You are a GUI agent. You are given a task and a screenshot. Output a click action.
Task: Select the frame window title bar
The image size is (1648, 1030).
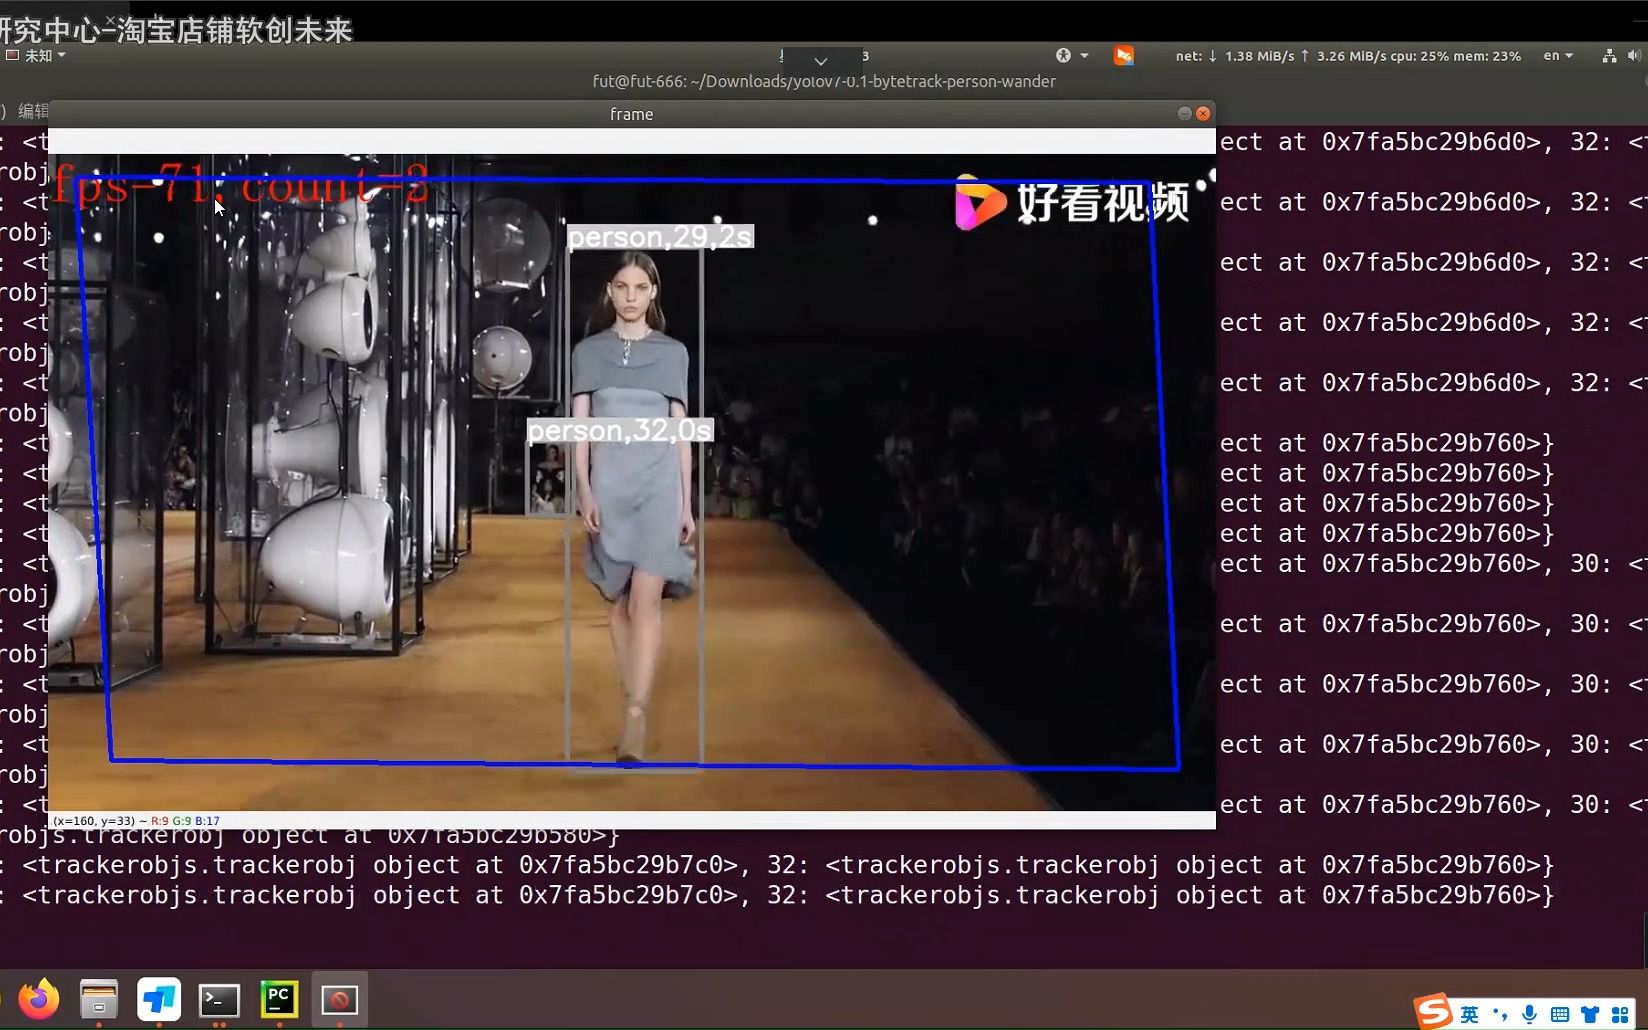pyautogui.click(x=630, y=114)
